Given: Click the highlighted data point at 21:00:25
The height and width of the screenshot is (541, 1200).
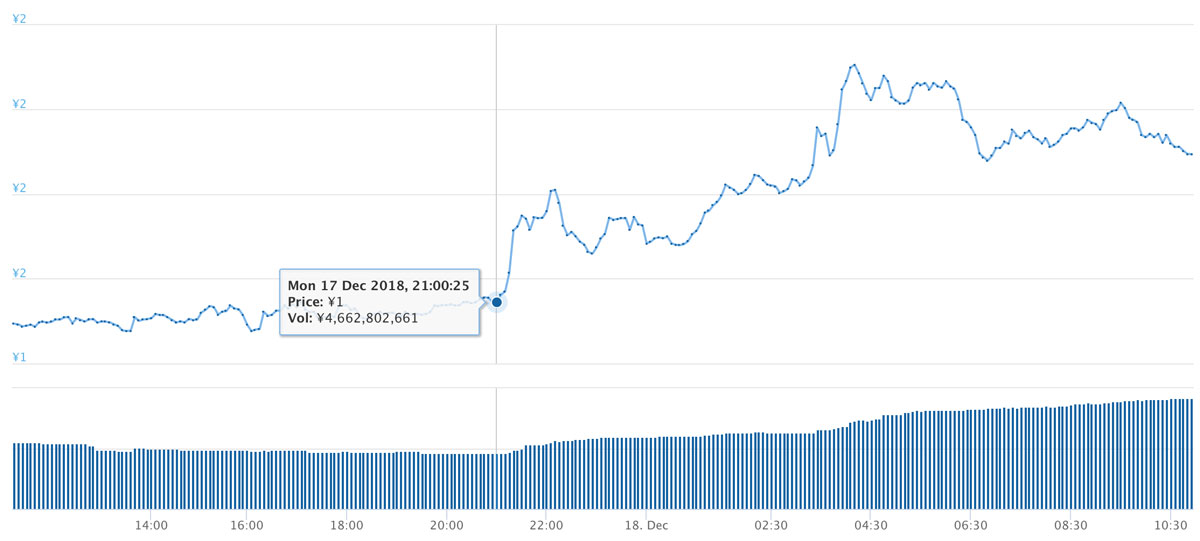Looking at the screenshot, I should [x=496, y=301].
